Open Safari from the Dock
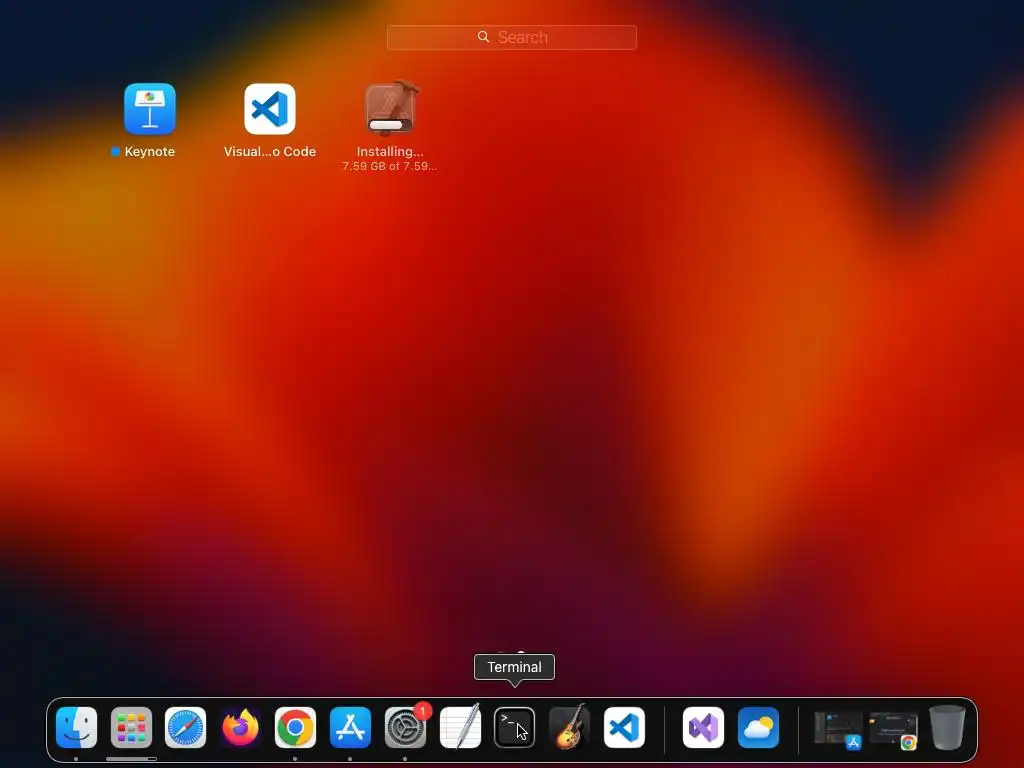 tap(185, 727)
